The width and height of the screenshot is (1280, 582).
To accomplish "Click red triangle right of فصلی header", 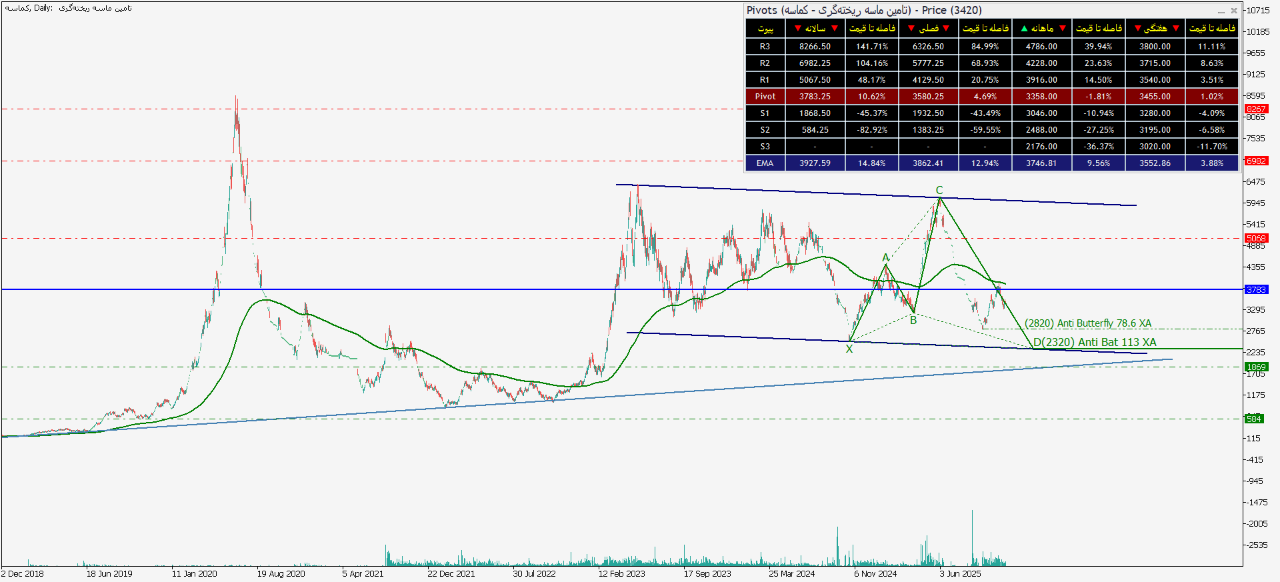I will click(947, 28).
